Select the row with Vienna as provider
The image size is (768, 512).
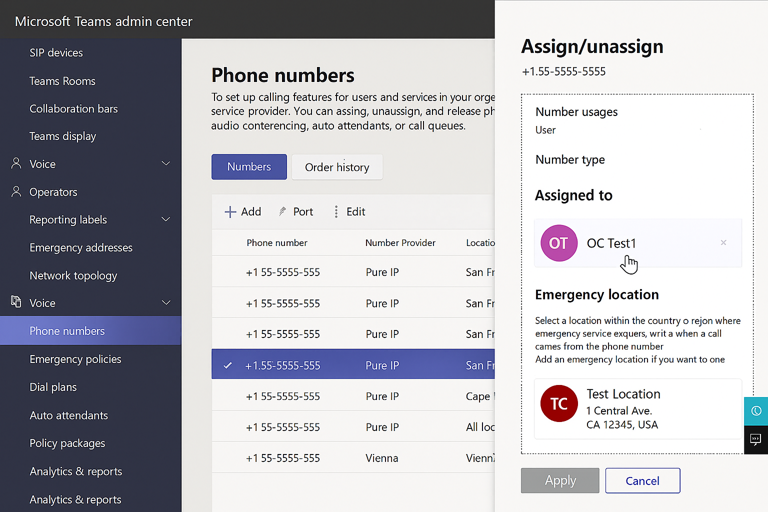click(353, 458)
